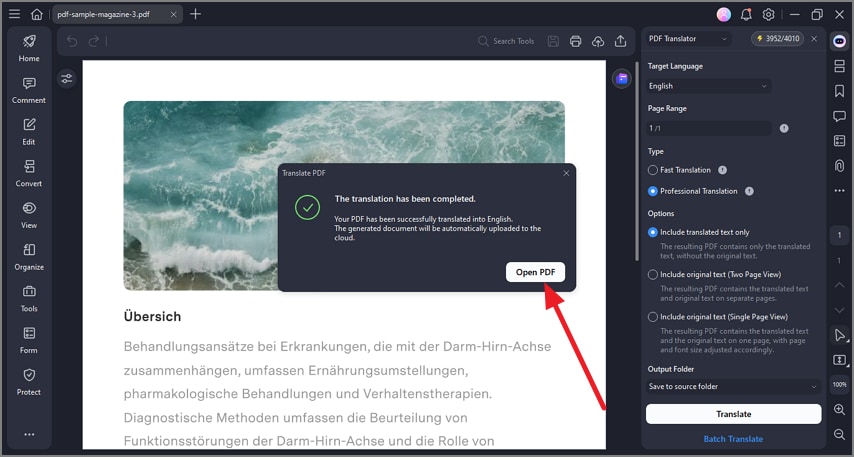Open form fields list panel icon
Viewport: 854px width, 457px height.
839,141
